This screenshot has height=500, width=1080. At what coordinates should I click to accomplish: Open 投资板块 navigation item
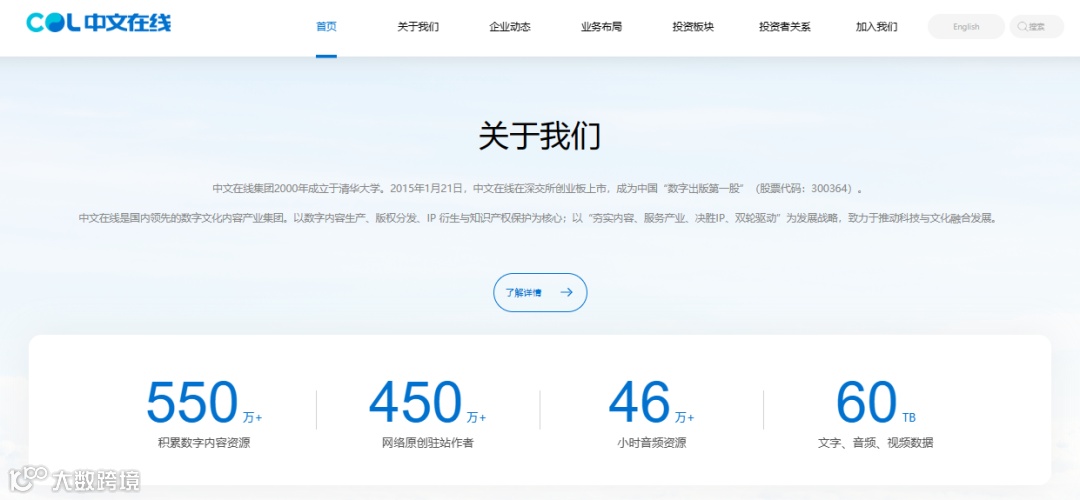click(x=693, y=27)
